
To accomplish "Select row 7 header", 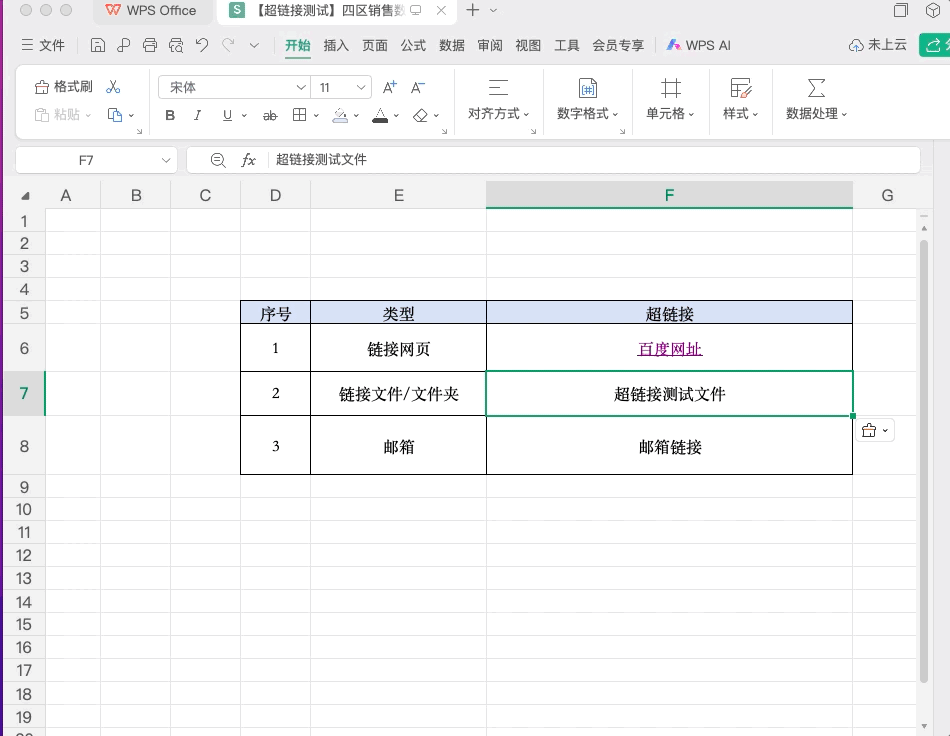I will tap(24, 393).
